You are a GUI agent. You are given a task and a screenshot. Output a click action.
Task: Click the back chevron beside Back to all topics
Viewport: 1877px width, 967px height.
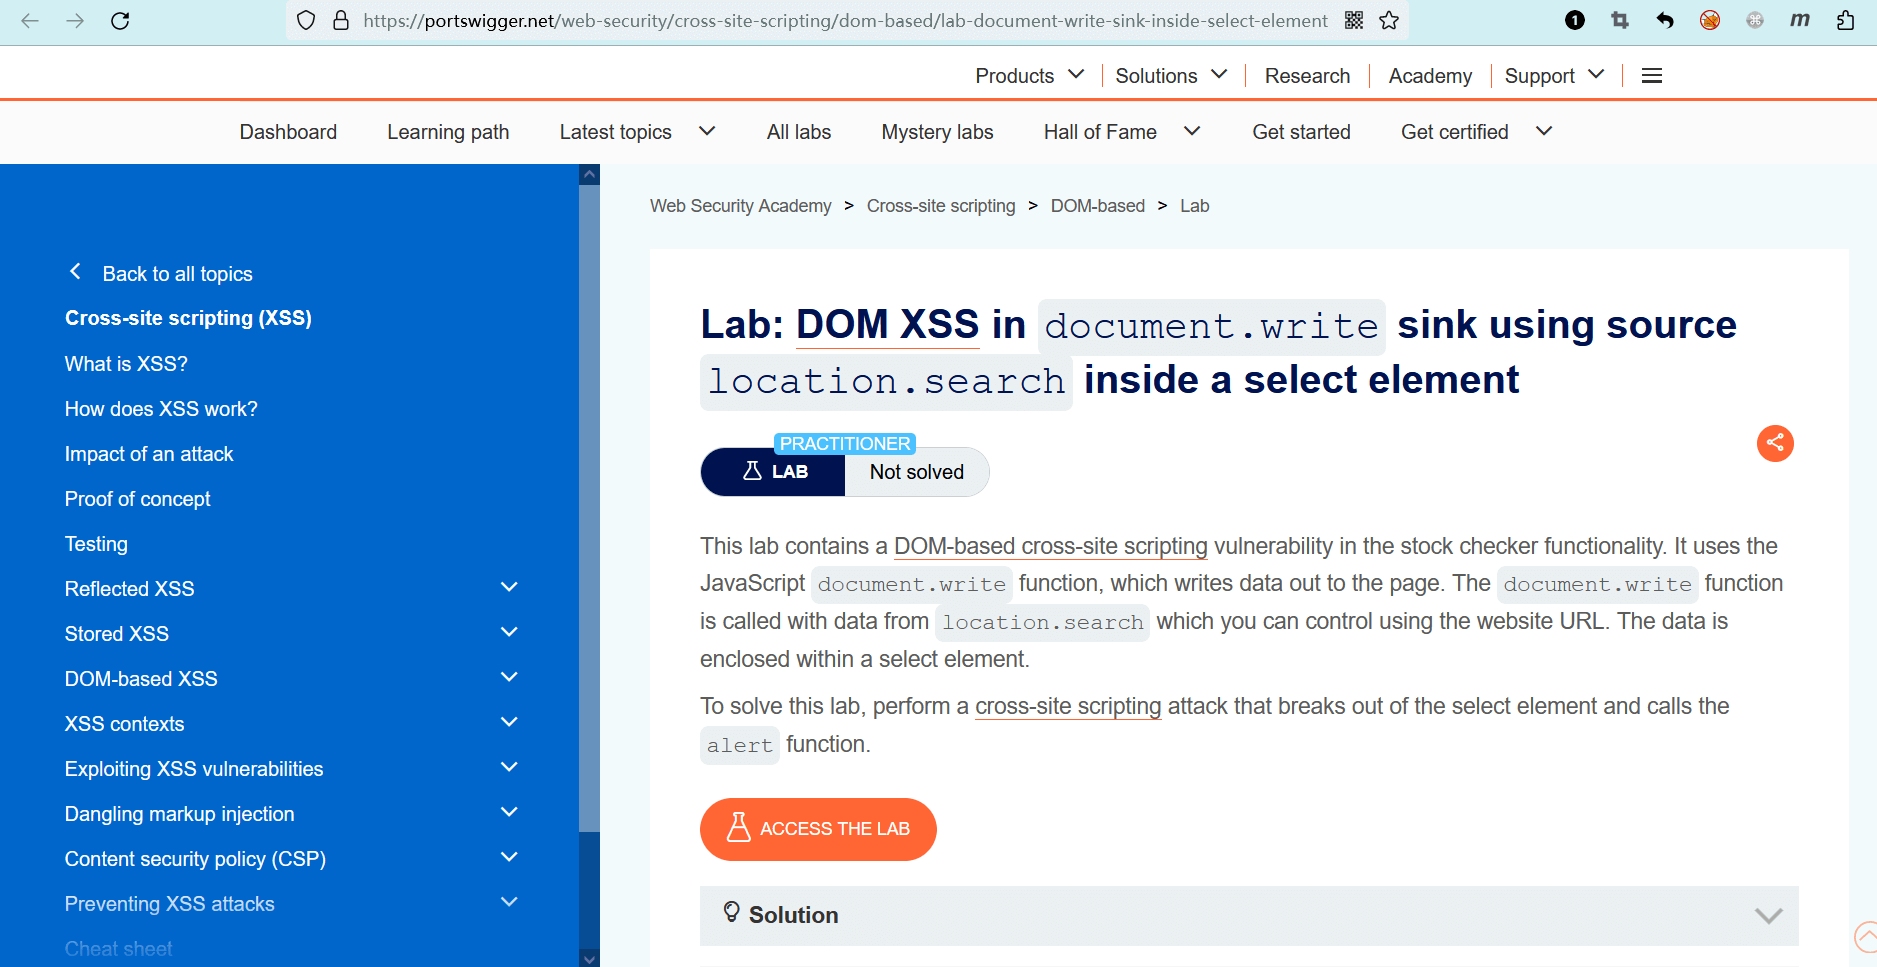pos(75,272)
